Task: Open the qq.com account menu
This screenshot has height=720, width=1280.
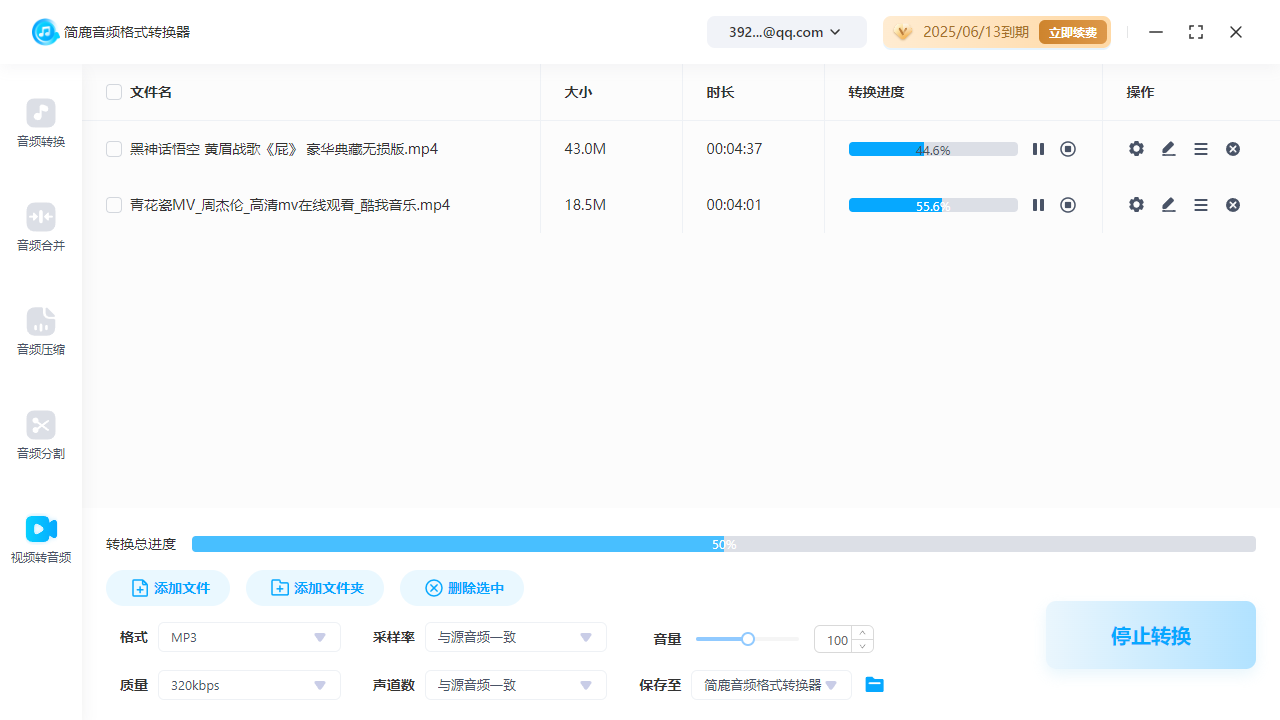Action: [x=786, y=31]
